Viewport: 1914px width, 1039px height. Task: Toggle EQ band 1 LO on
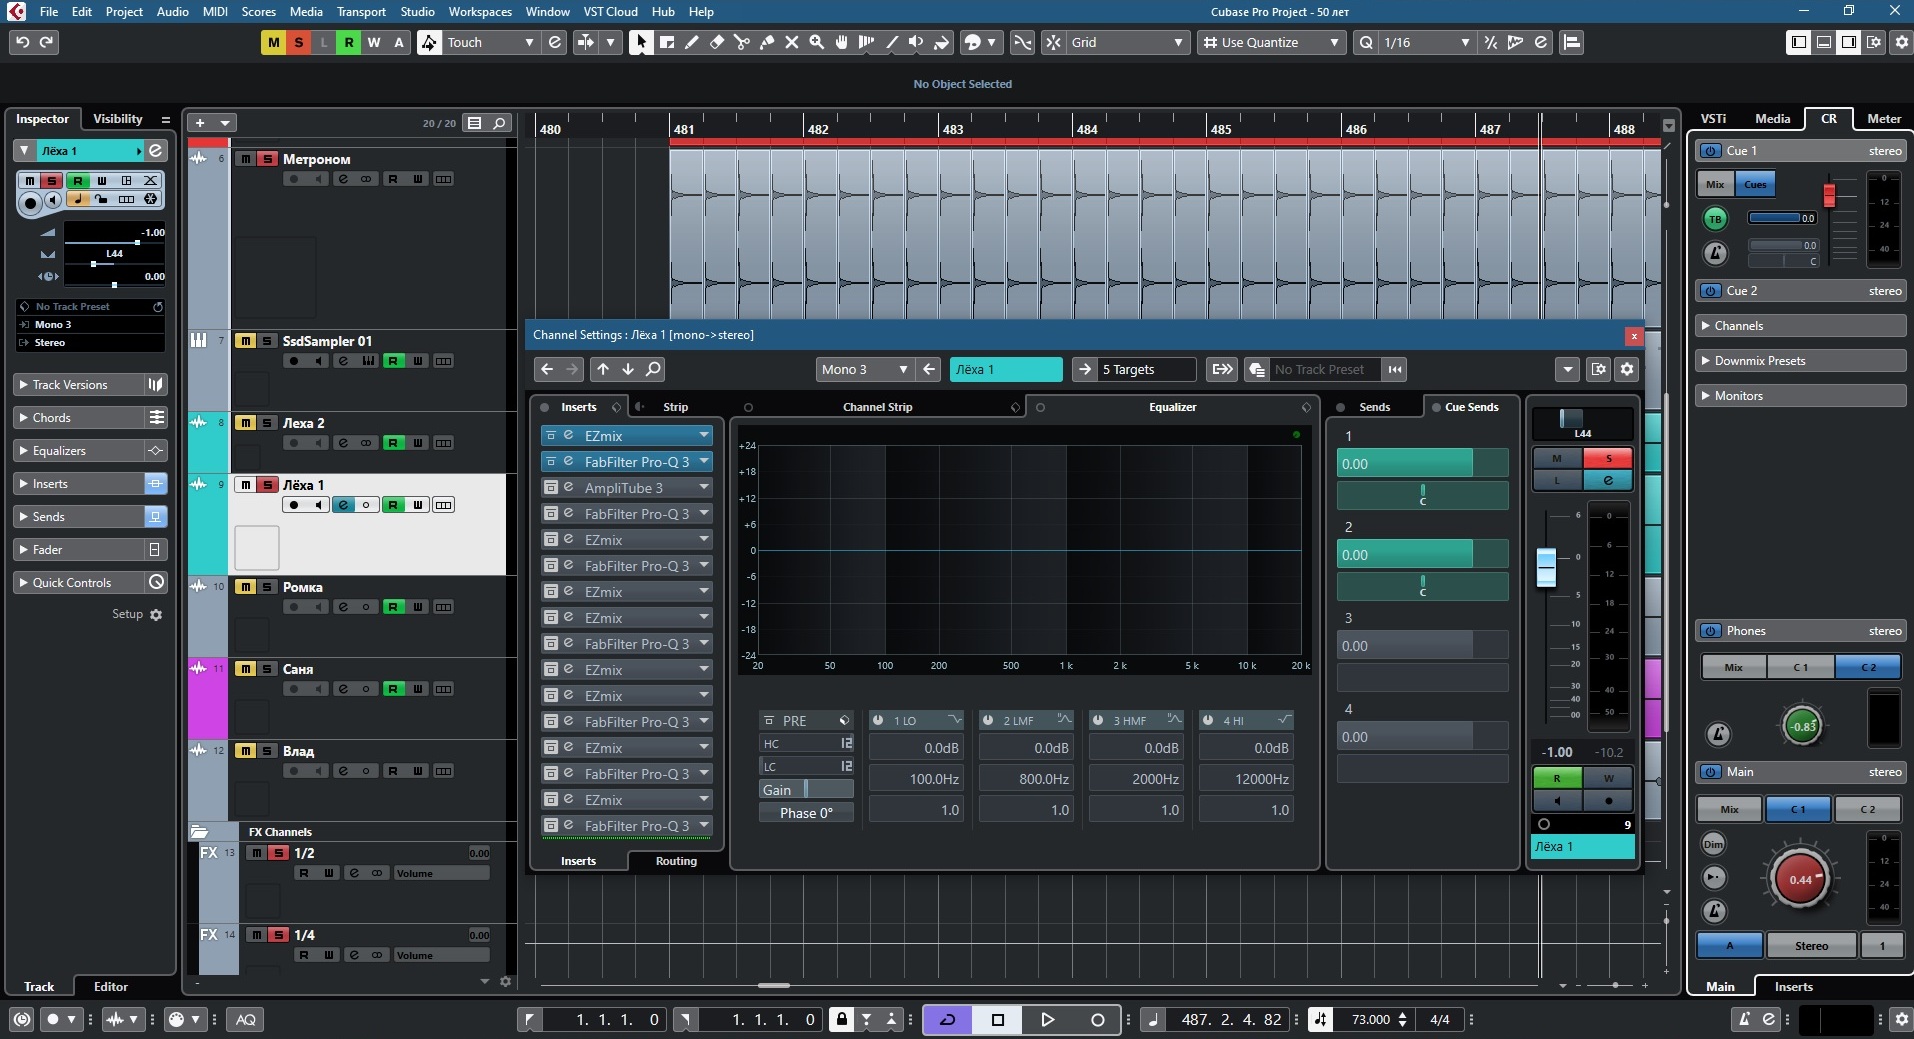click(x=878, y=720)
